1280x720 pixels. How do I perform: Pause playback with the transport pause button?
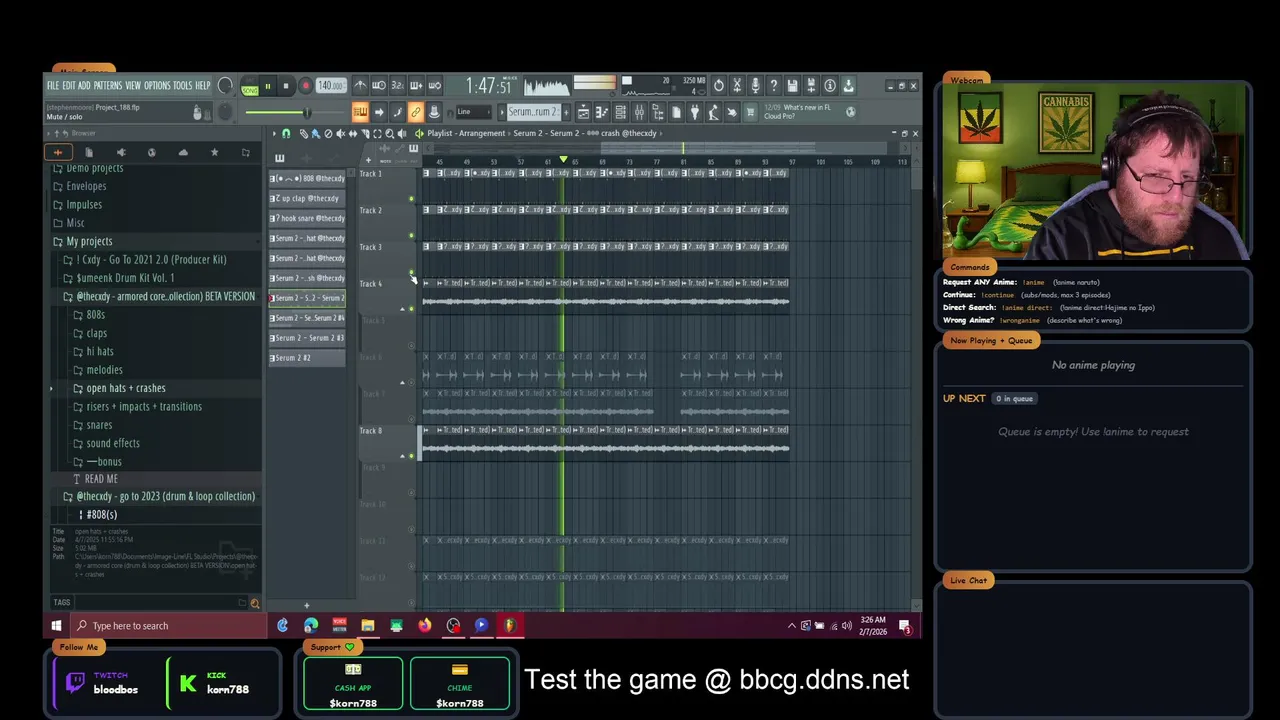(x=268, y=86)
